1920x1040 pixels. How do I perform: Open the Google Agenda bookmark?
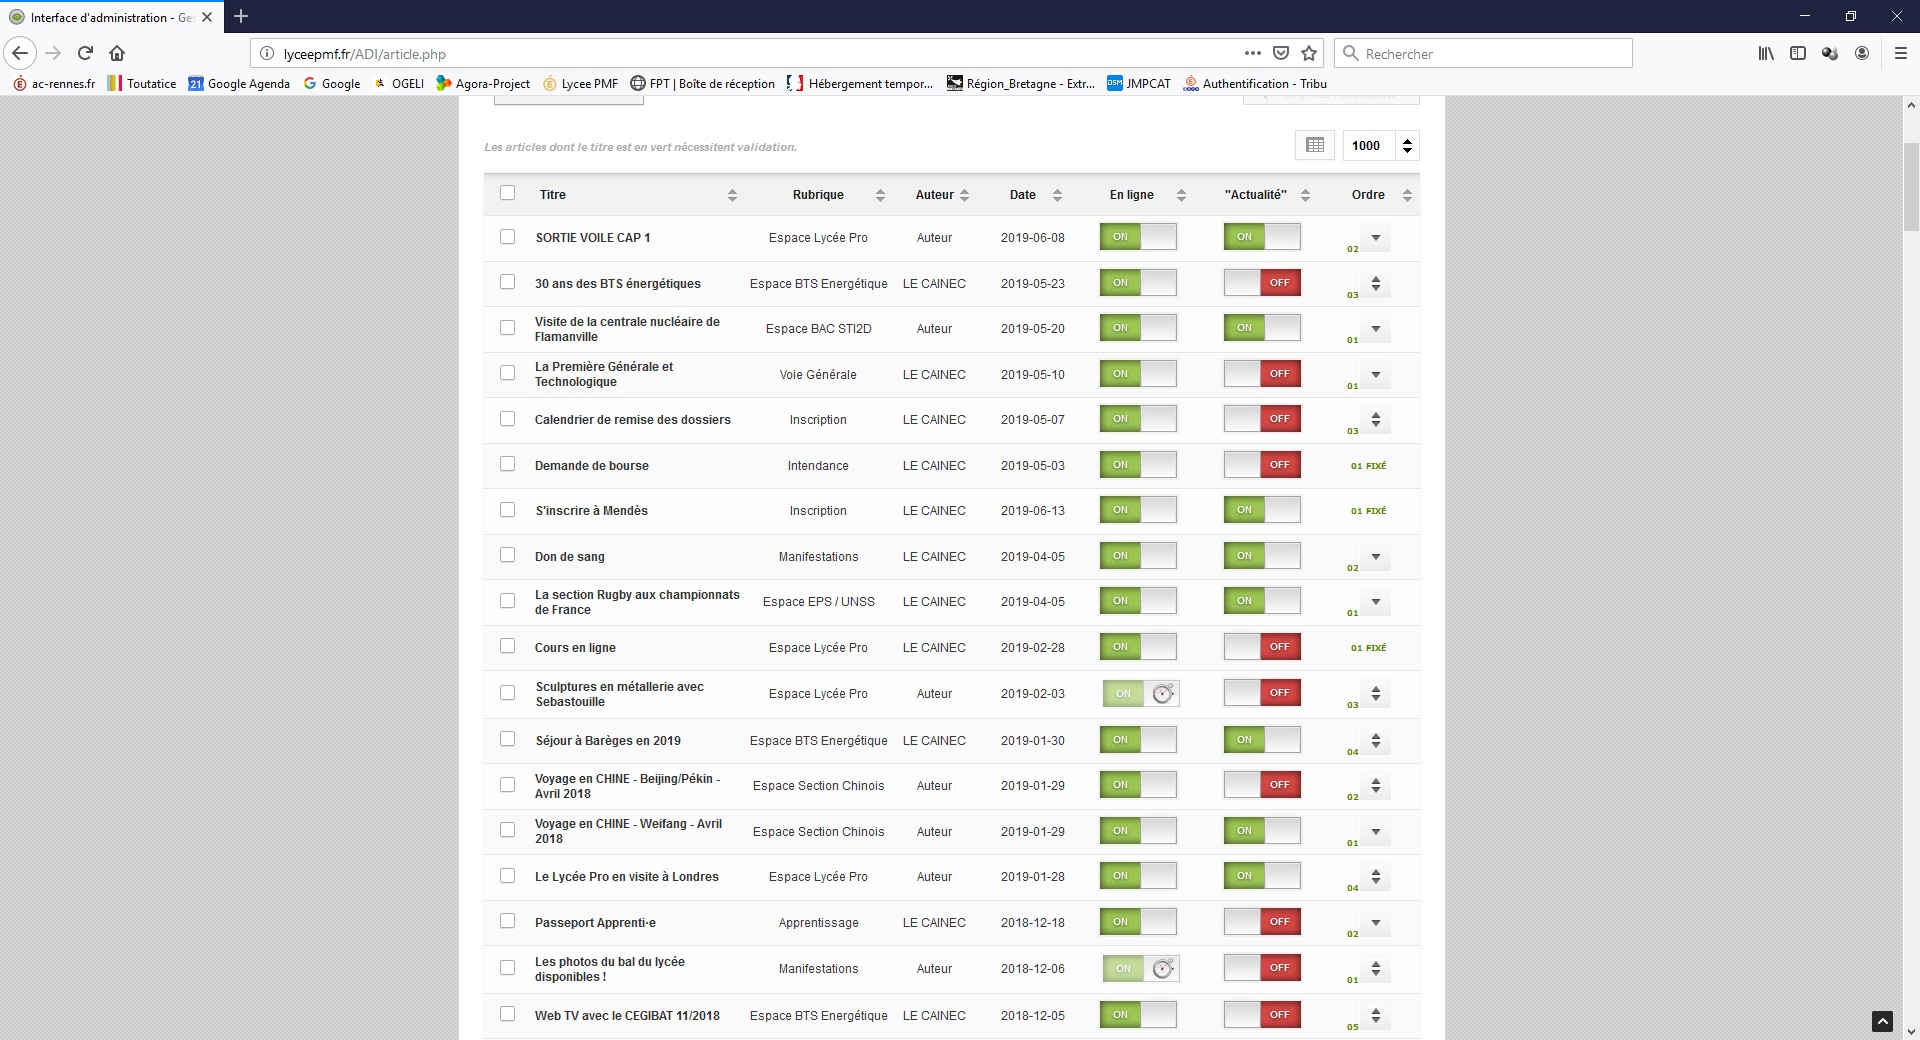tap(239, 84)
